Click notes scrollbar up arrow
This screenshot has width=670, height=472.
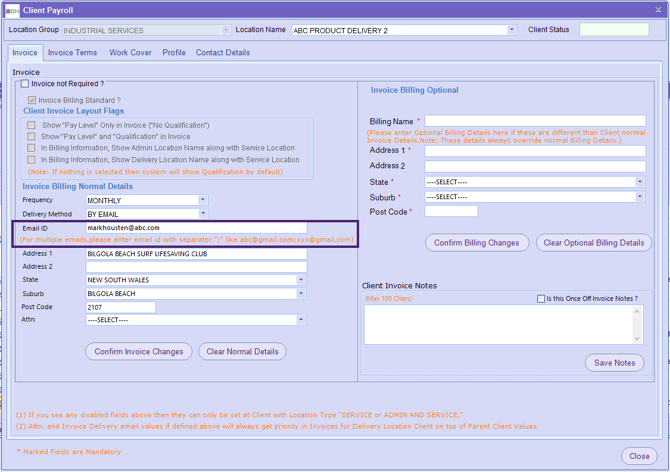point(637,311)
